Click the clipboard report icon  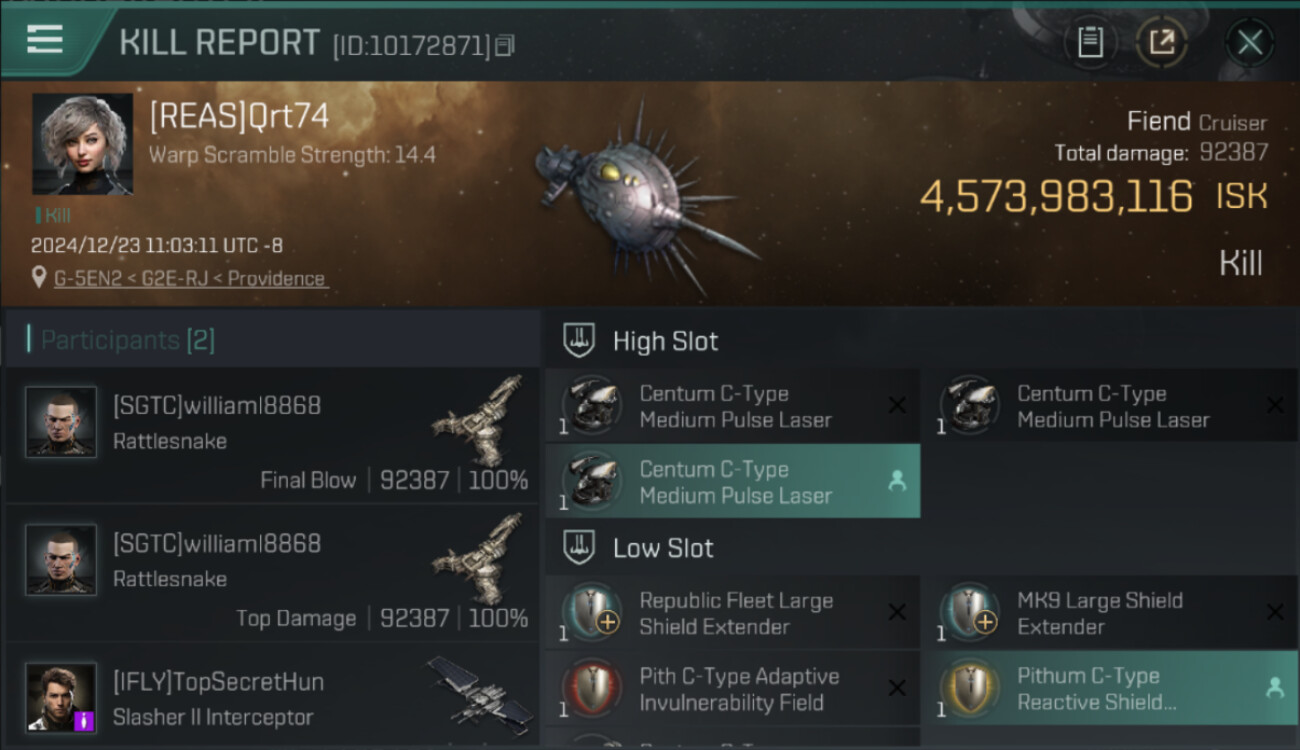pos(1090,42)
